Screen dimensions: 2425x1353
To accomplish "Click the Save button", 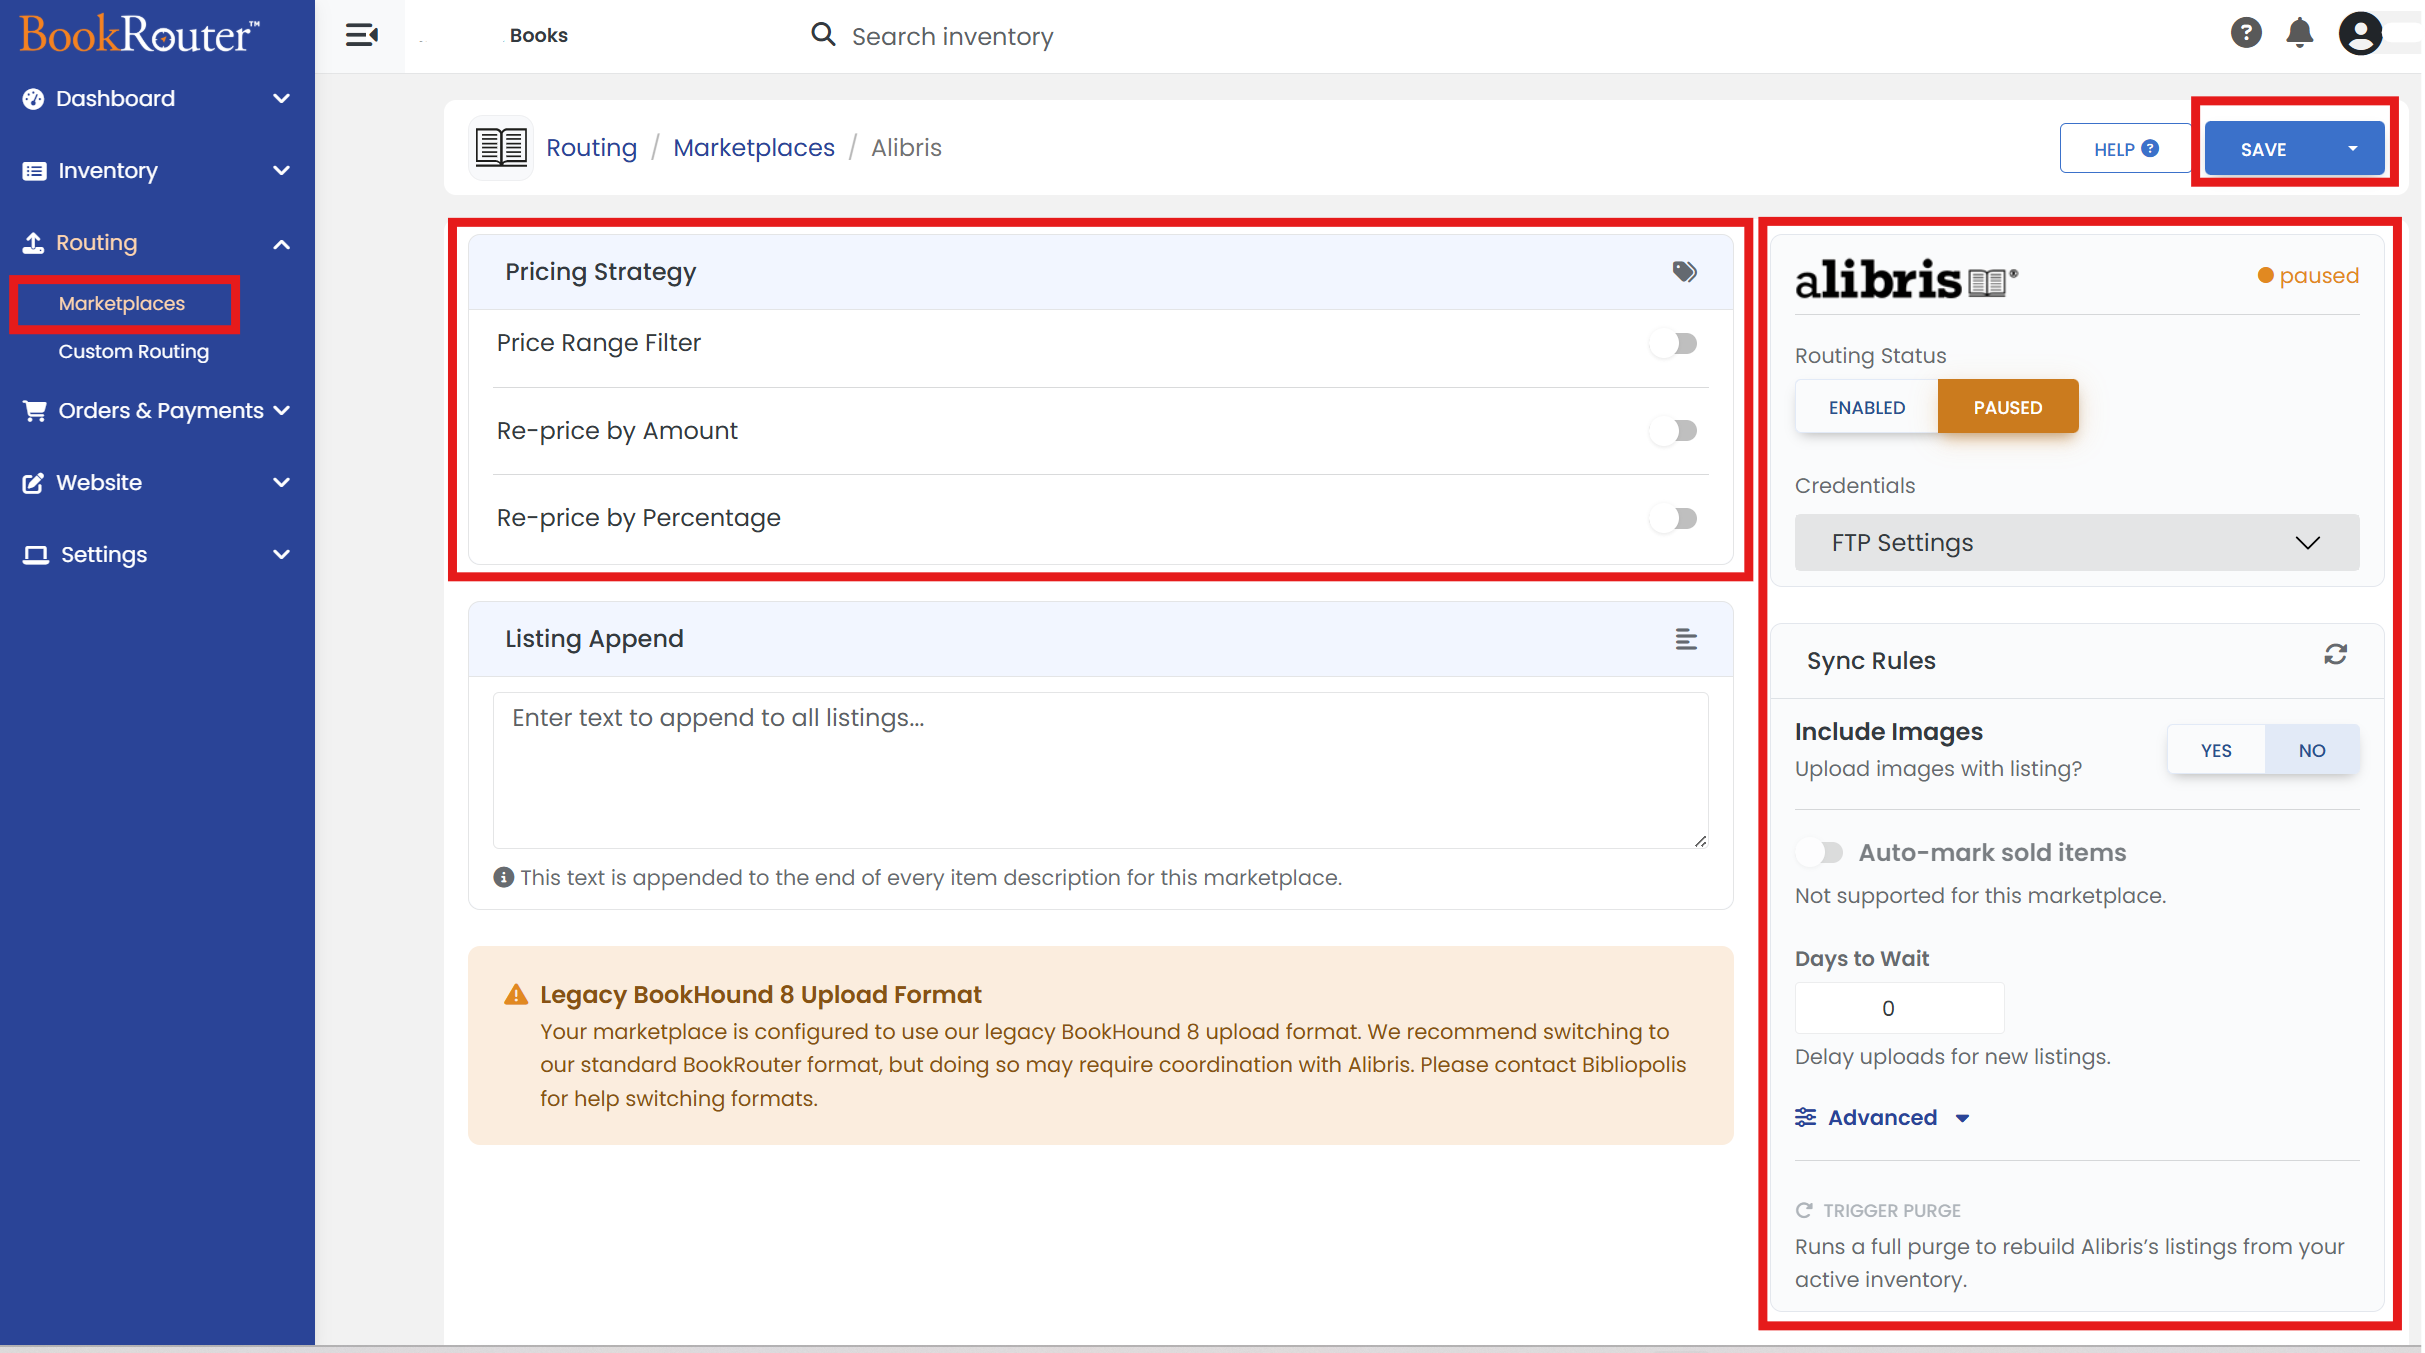I will pos(2264,148).
